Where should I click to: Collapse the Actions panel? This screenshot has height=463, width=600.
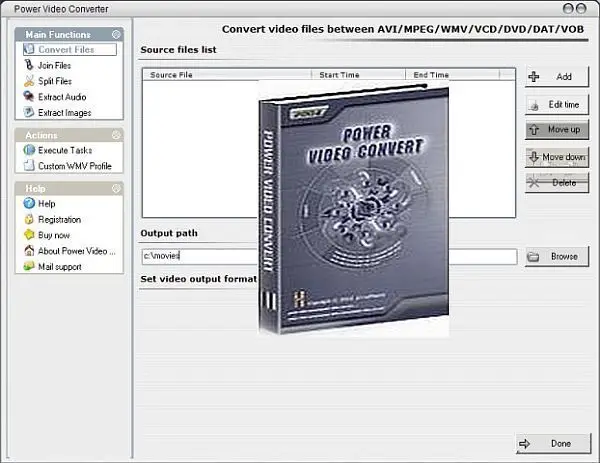point(116,135)
